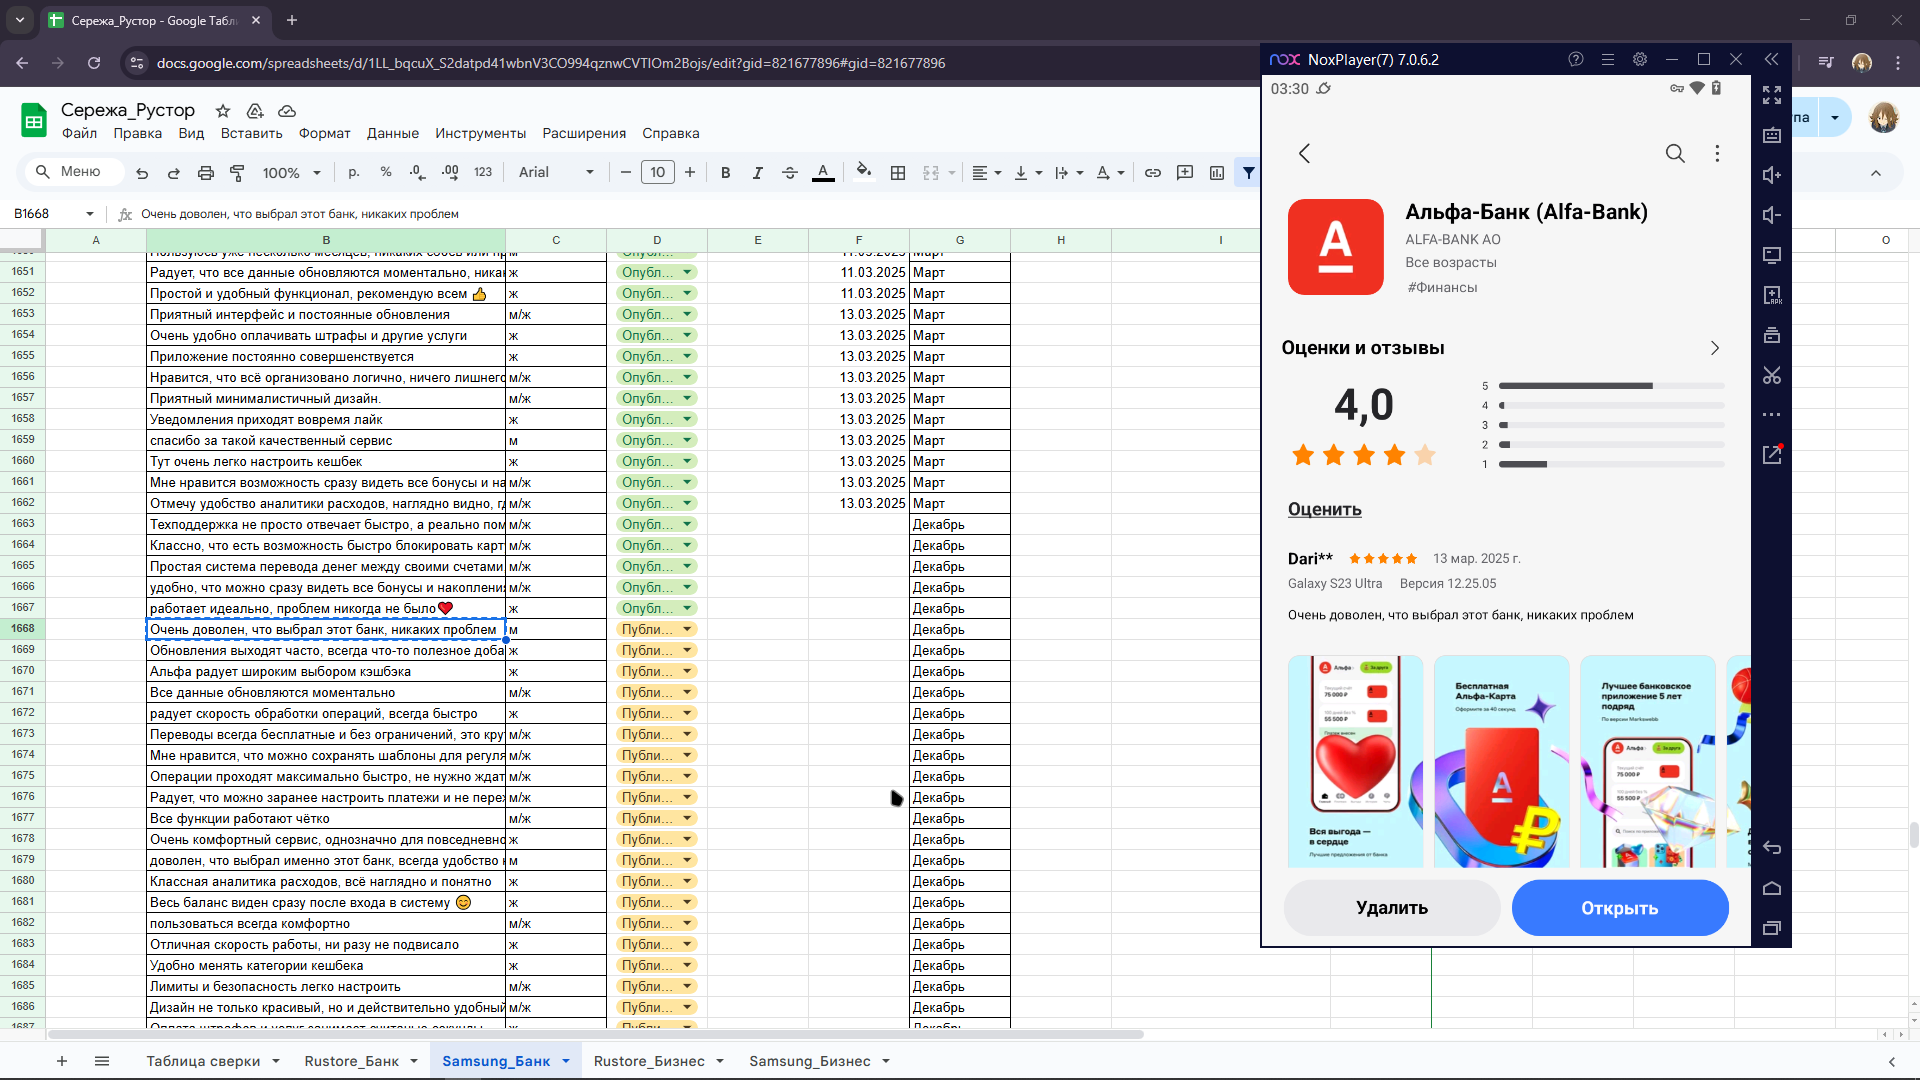Toggle the filter funnel icon
1920x1080 pixels.
[x=1249, y=172]
